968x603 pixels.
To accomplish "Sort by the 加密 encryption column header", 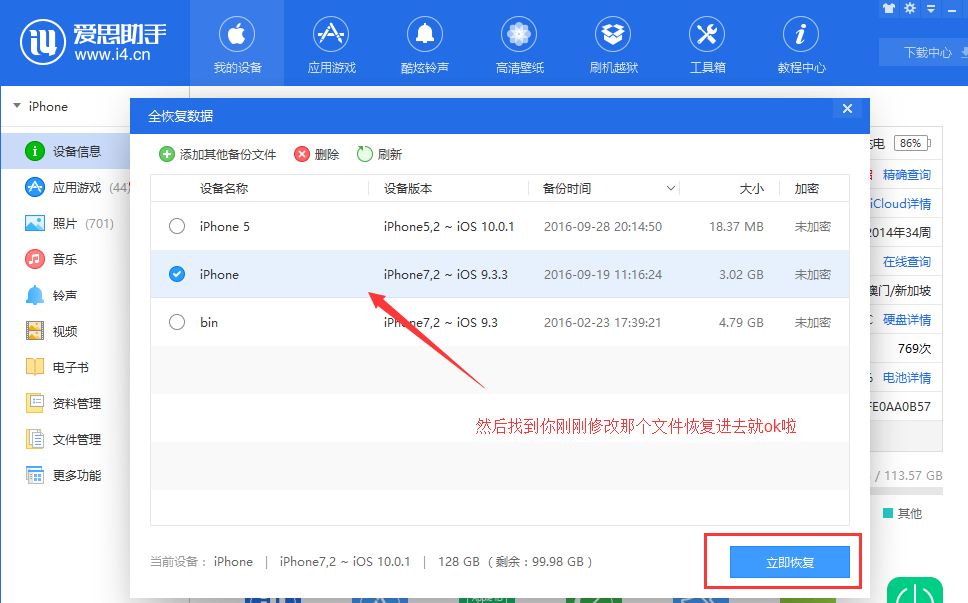I will click(x=806, y=189).
